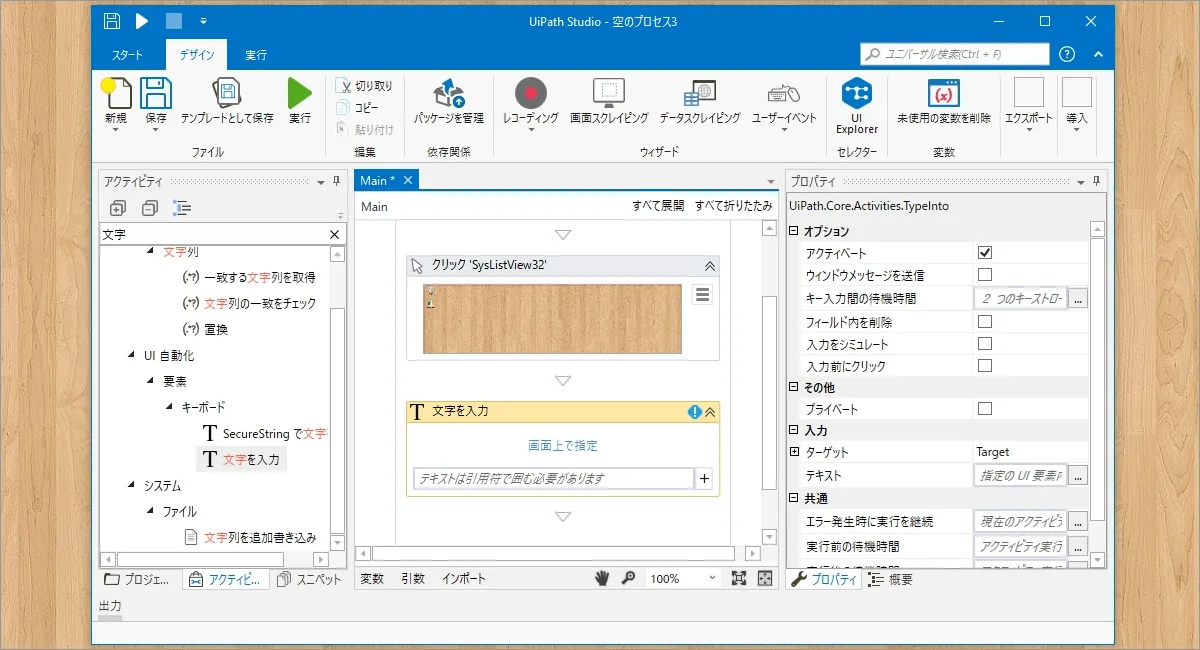Viewport: 1200px width, 650px height.
Task: Click the 保存 save ribbon icon
Action: pyautogui.click(x=156, y=93)
